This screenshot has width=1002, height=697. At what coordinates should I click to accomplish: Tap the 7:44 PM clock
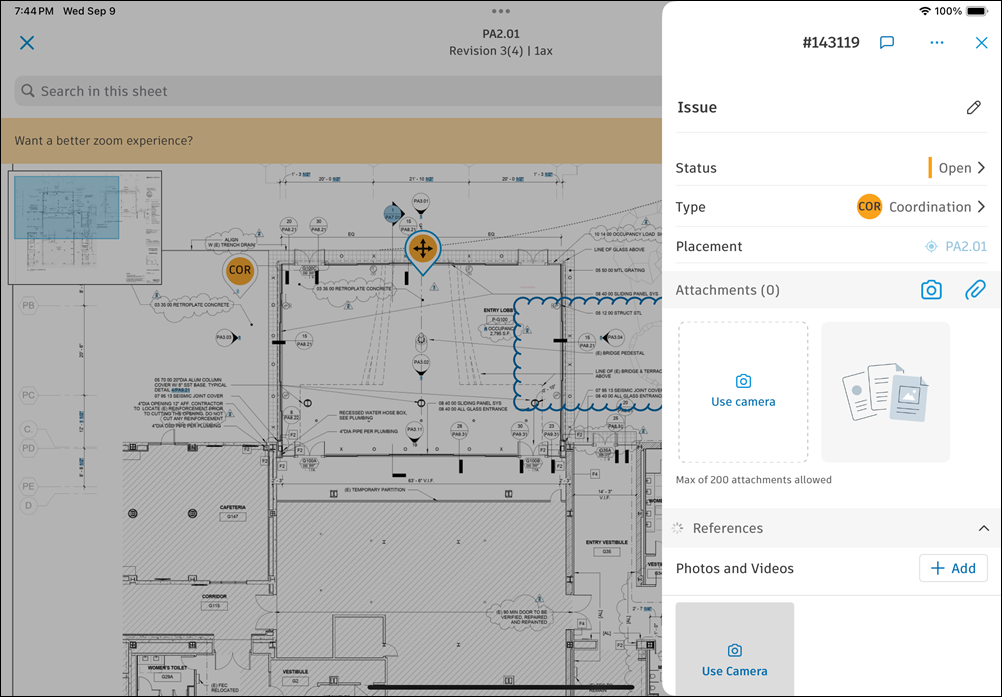click(34, 11)
